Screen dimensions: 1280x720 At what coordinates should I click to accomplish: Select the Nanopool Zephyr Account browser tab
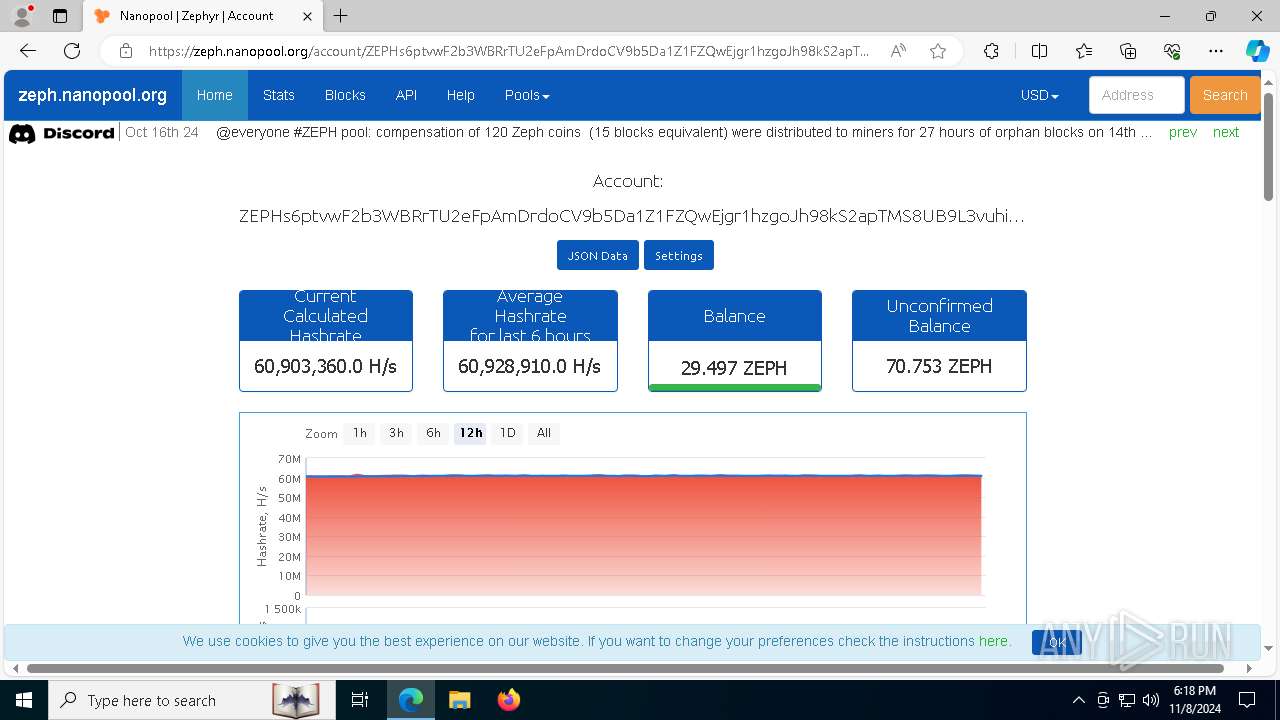202,16
